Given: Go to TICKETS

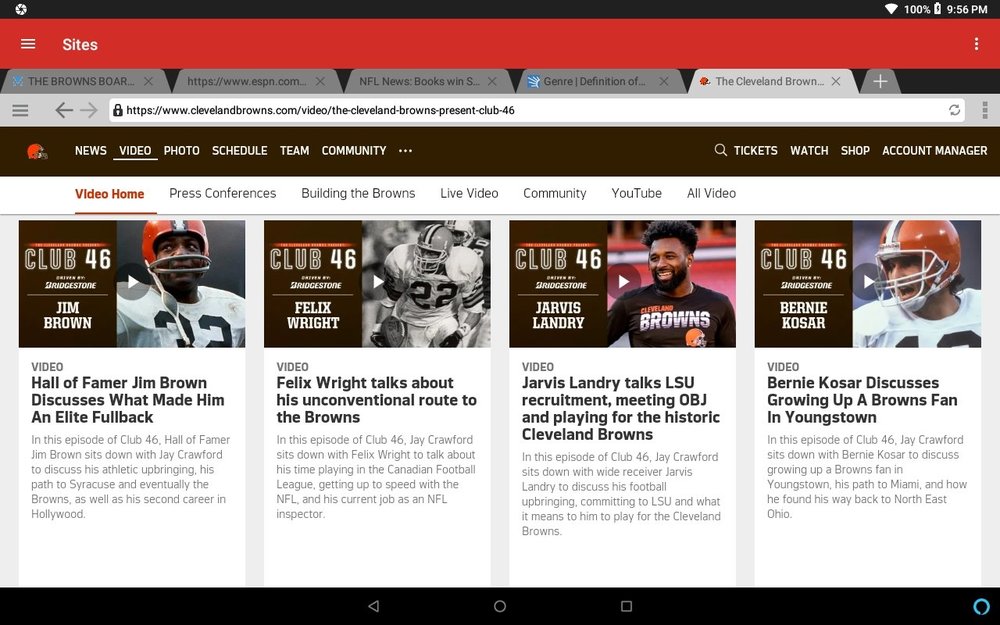Looking at the screenshot, I should pos(756,151).
